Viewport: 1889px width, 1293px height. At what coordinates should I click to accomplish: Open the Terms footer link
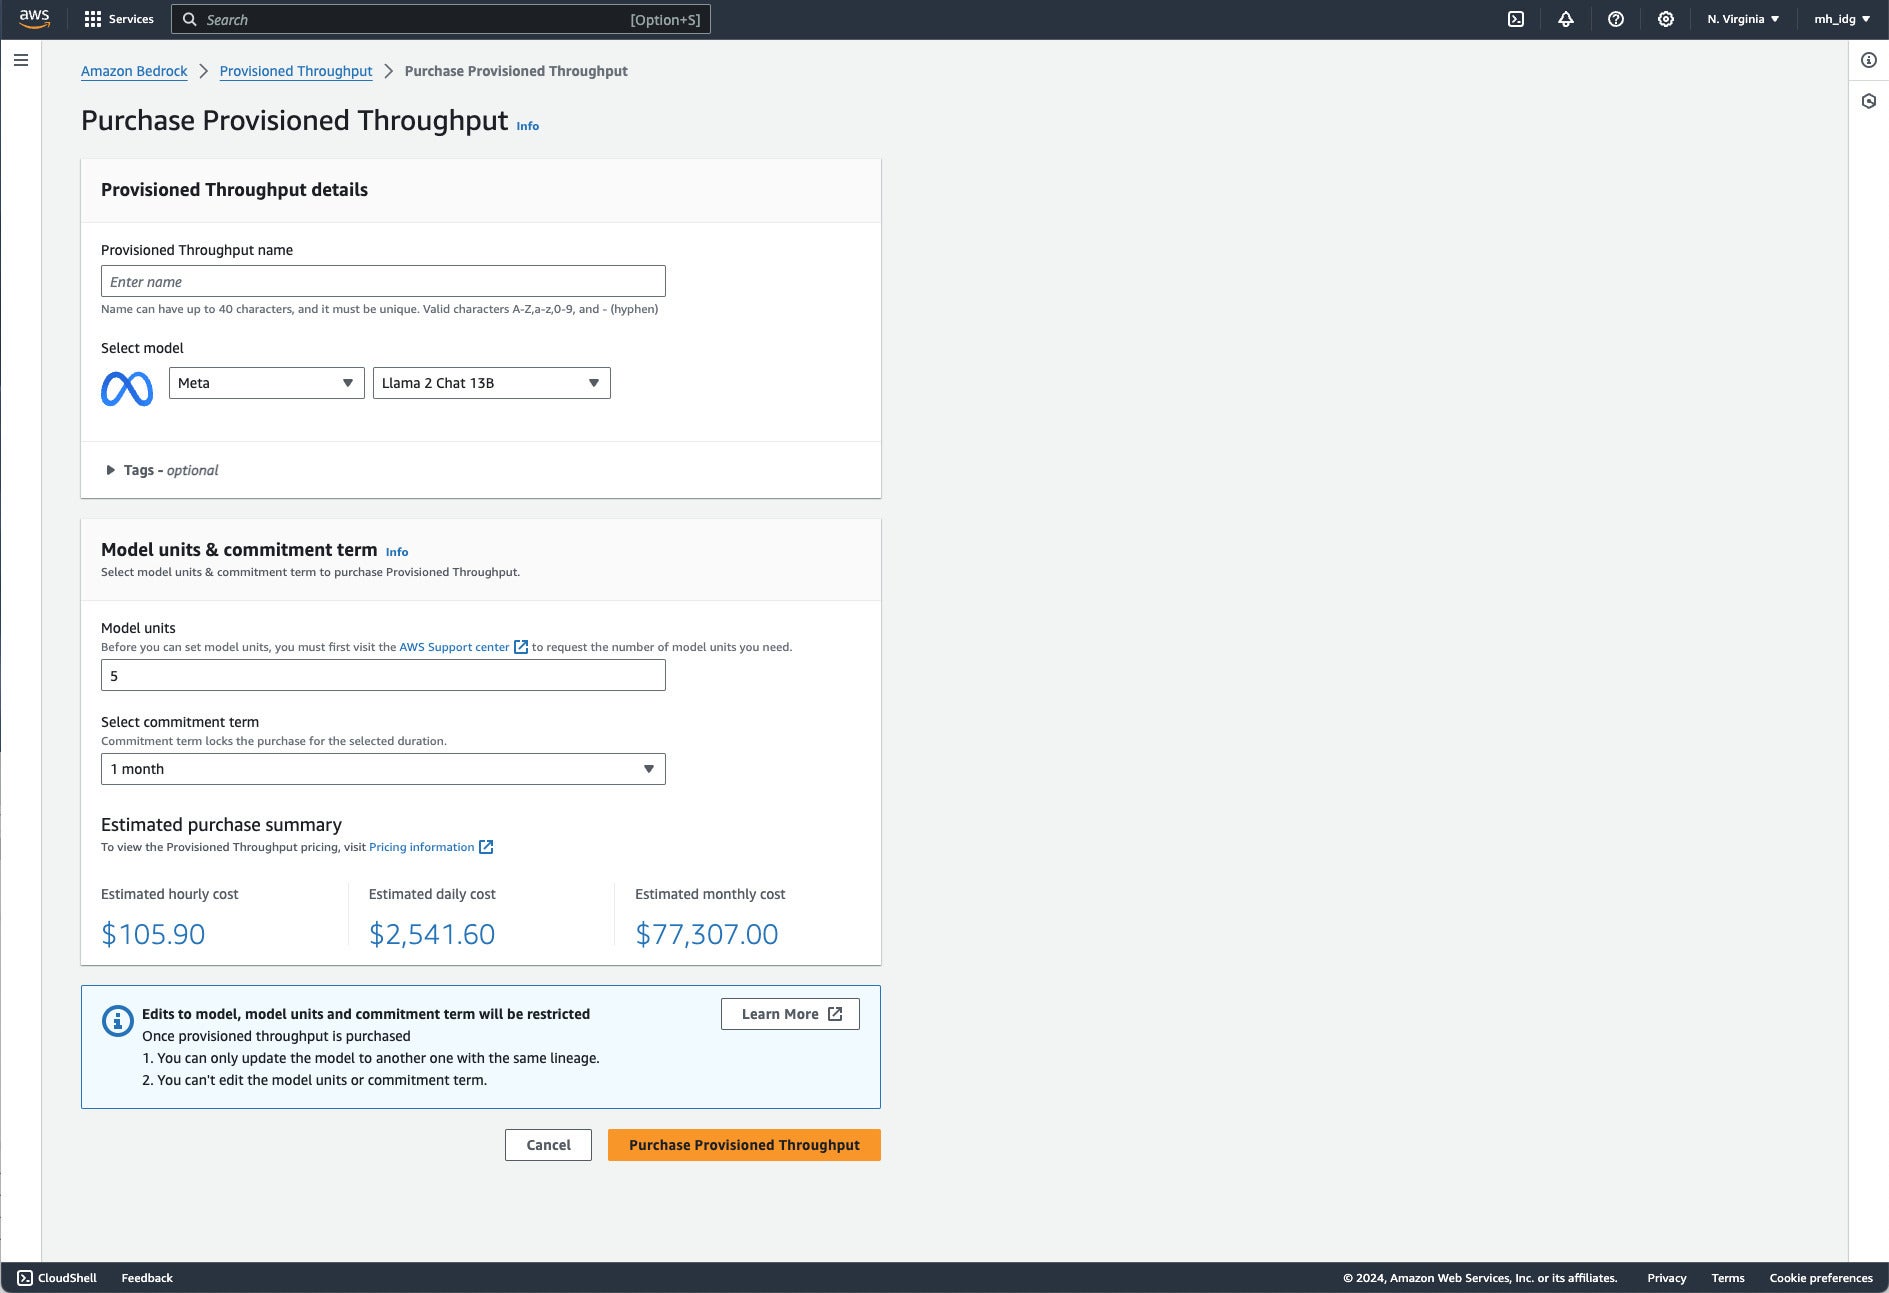click(1727, 1278)
